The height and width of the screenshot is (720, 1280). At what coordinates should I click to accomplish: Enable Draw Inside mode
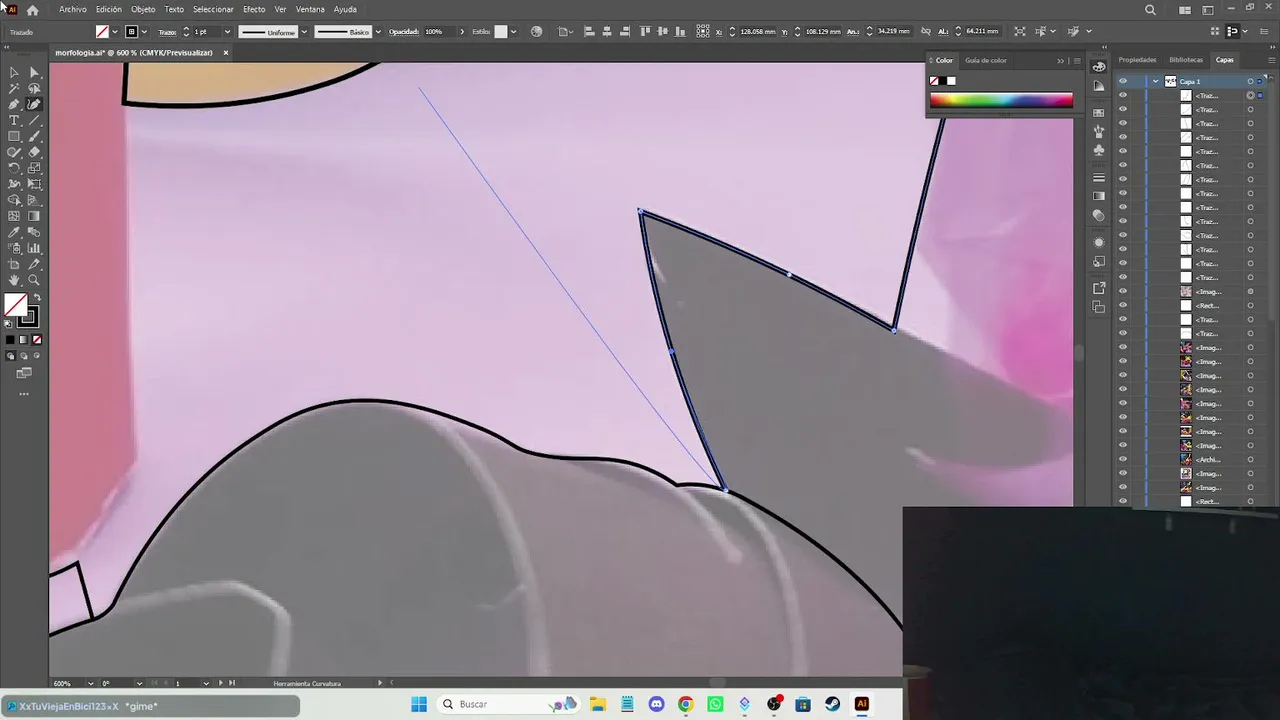(37, 356)
